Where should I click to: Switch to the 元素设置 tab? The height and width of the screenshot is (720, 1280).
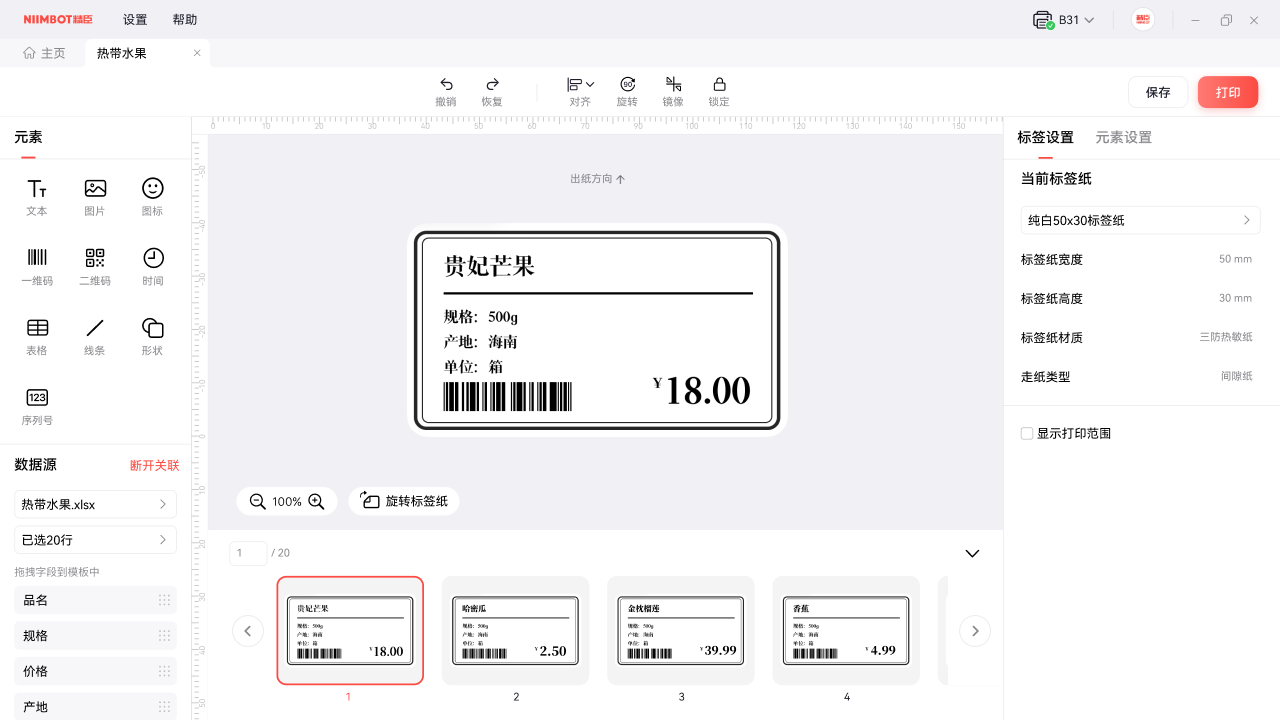coord(1123,138)
